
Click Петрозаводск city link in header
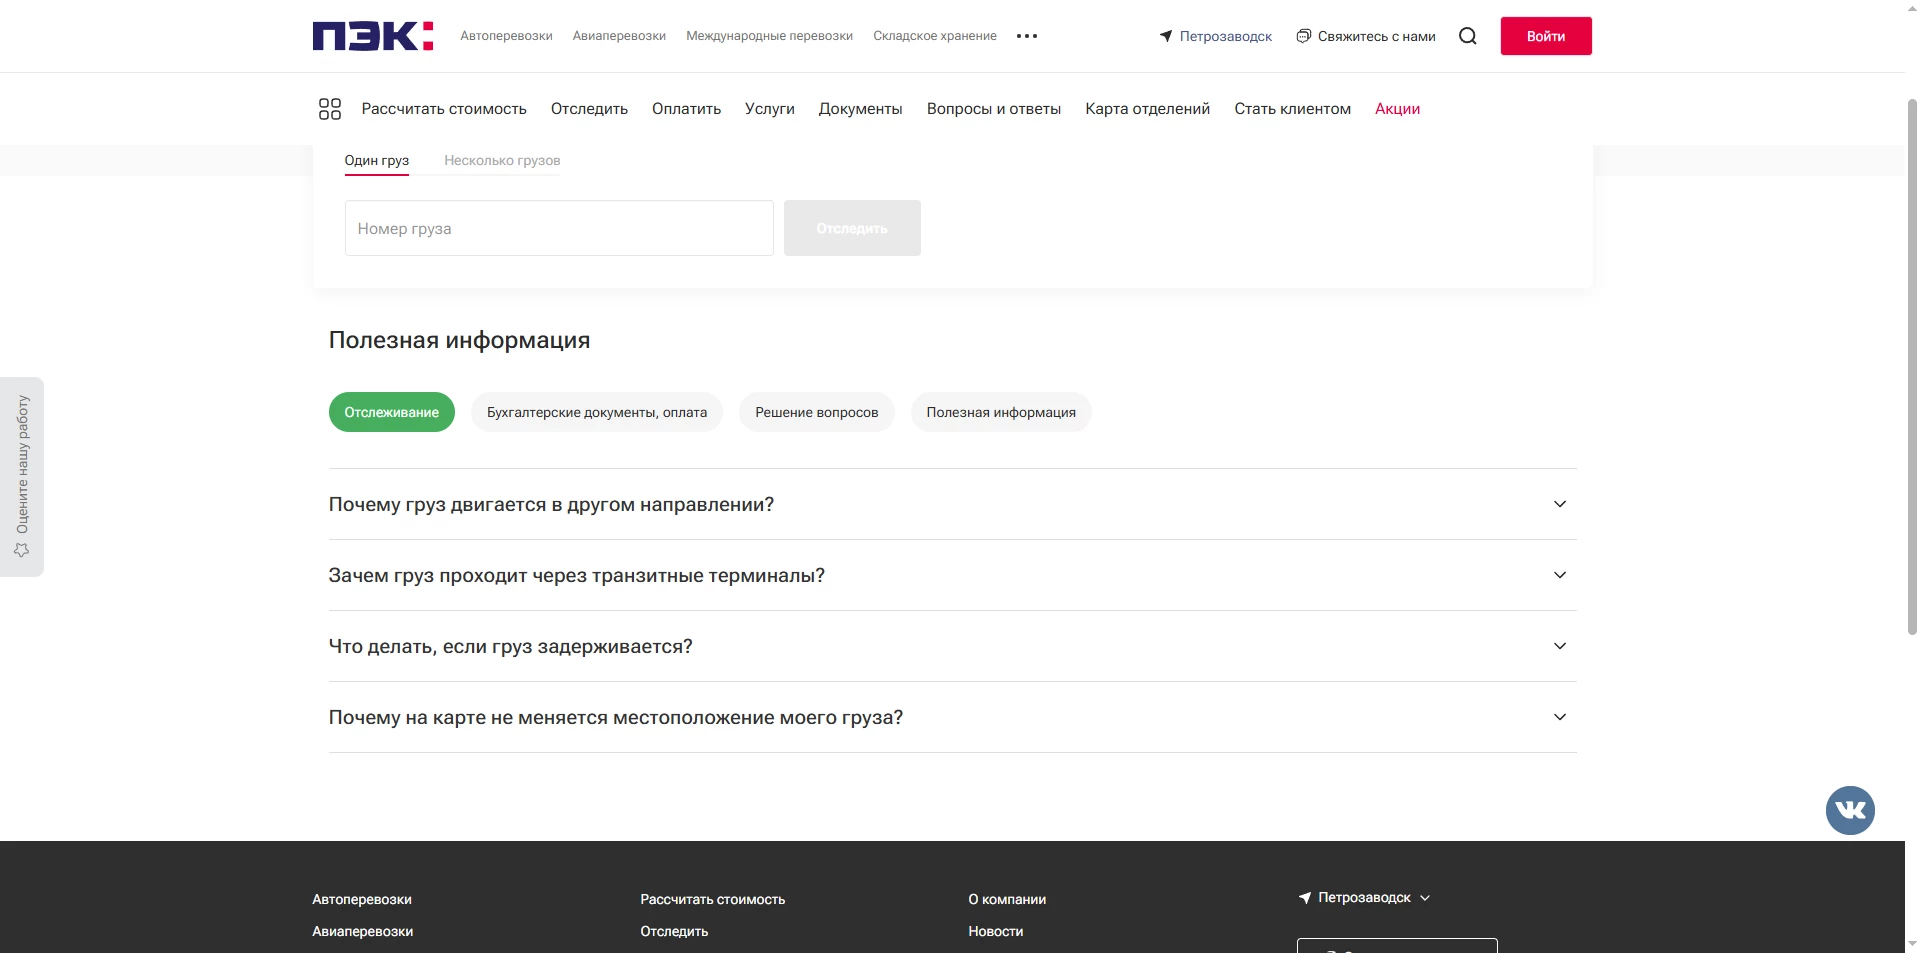coord(1226,36)
